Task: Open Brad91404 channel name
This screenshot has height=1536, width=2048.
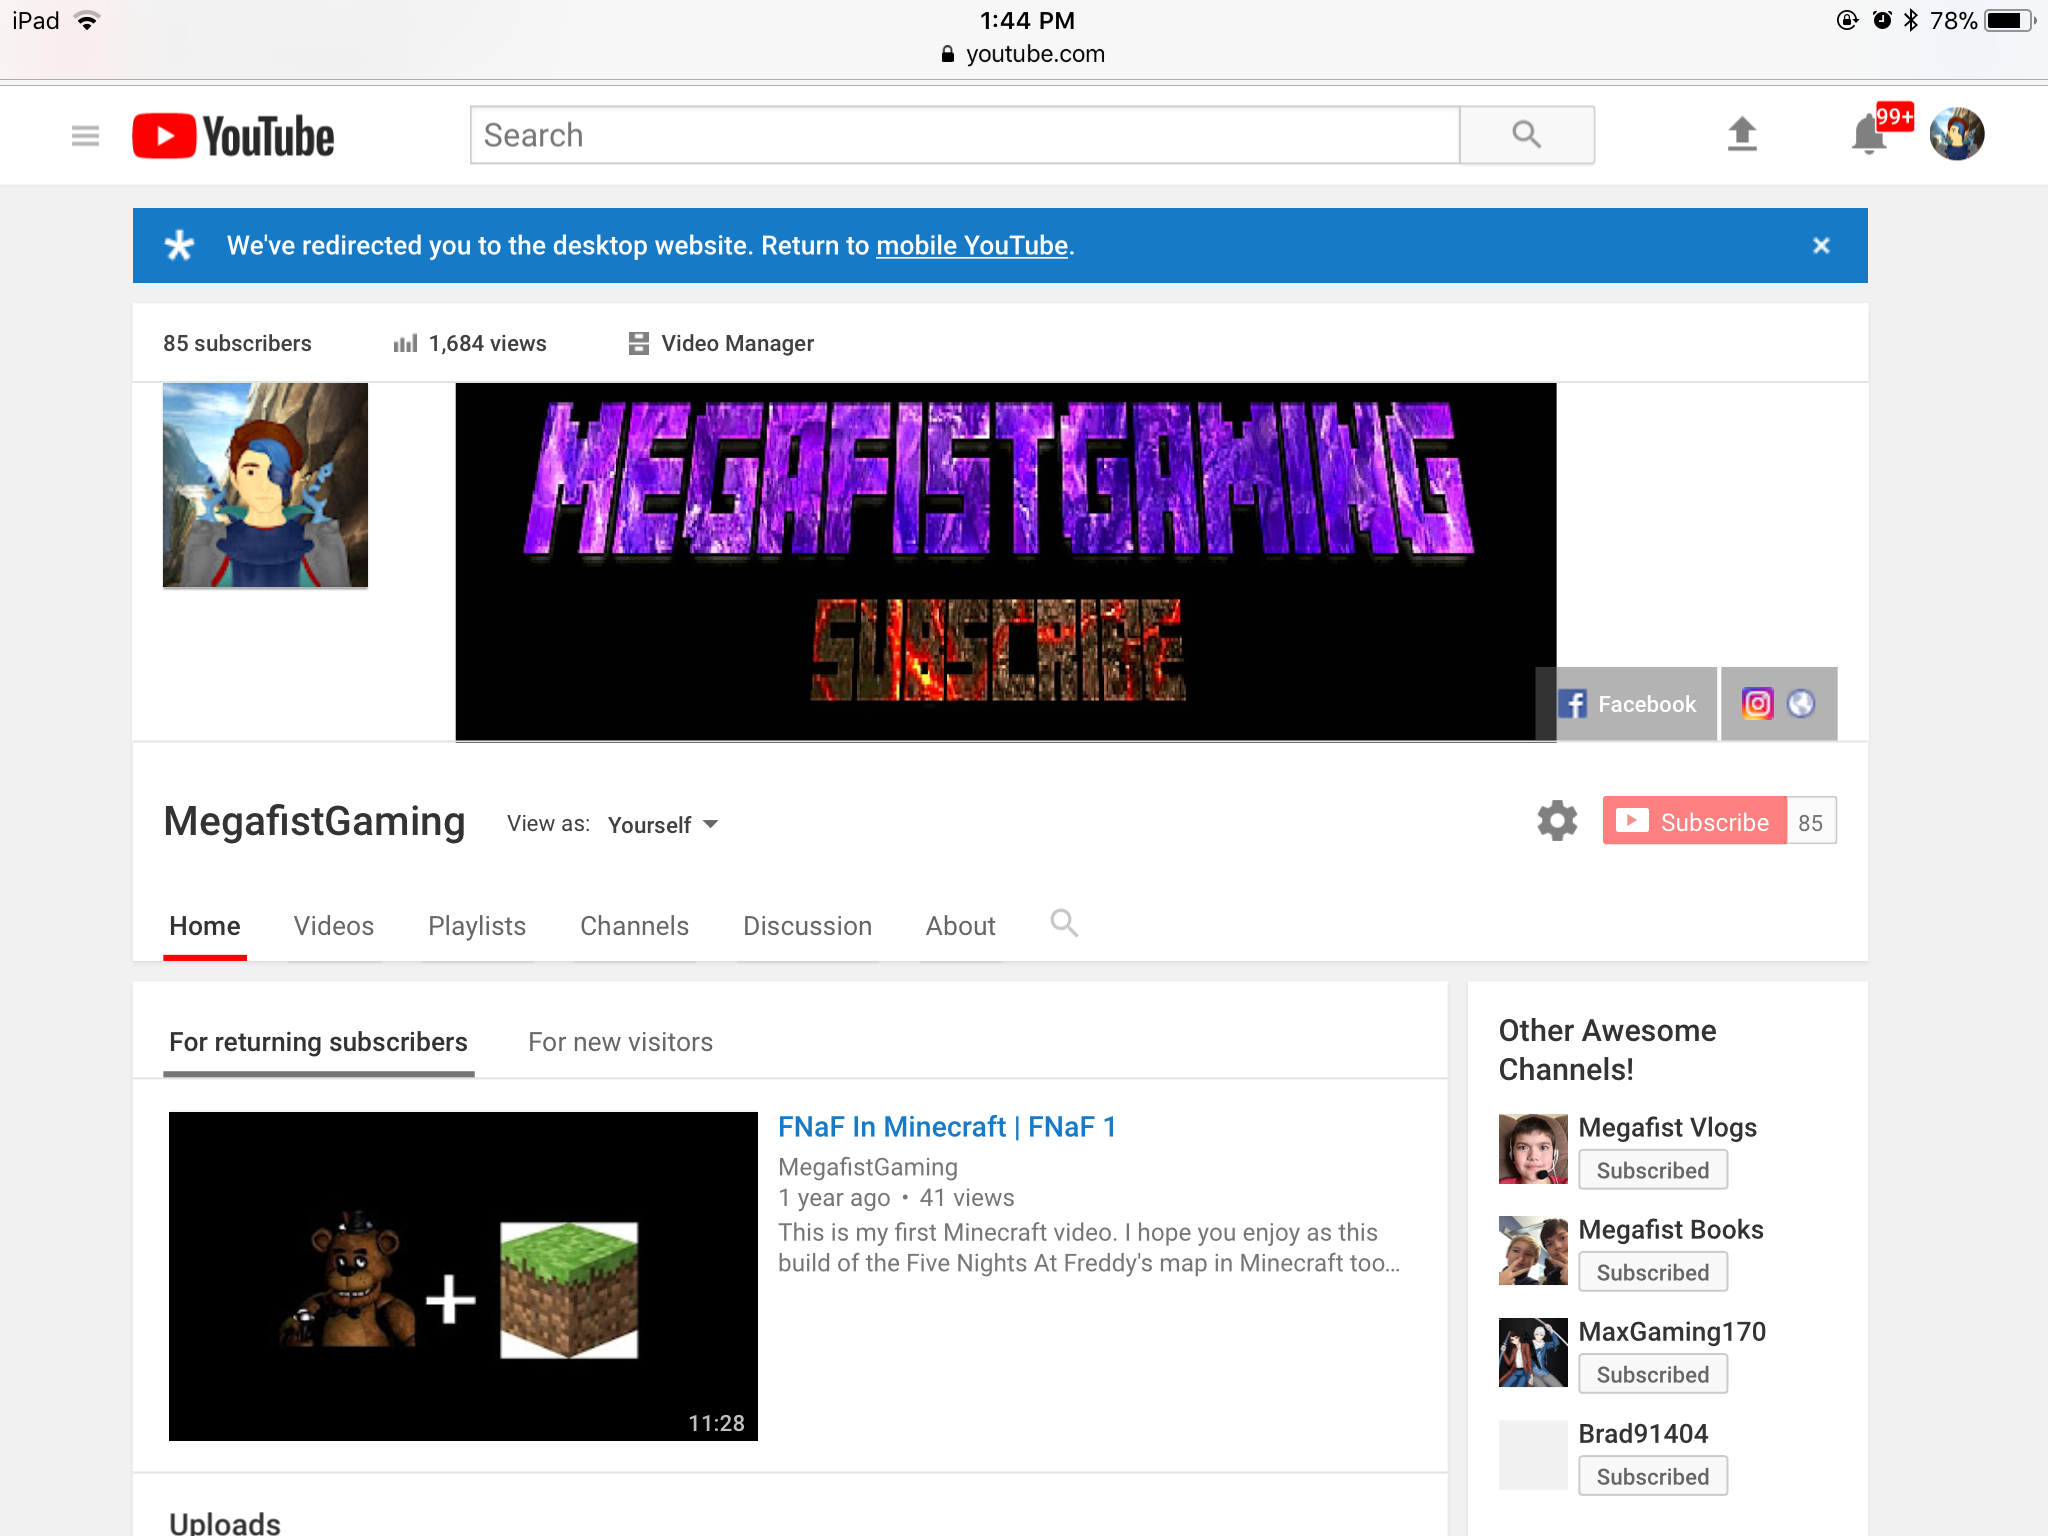Action: pos(1643,1433)
